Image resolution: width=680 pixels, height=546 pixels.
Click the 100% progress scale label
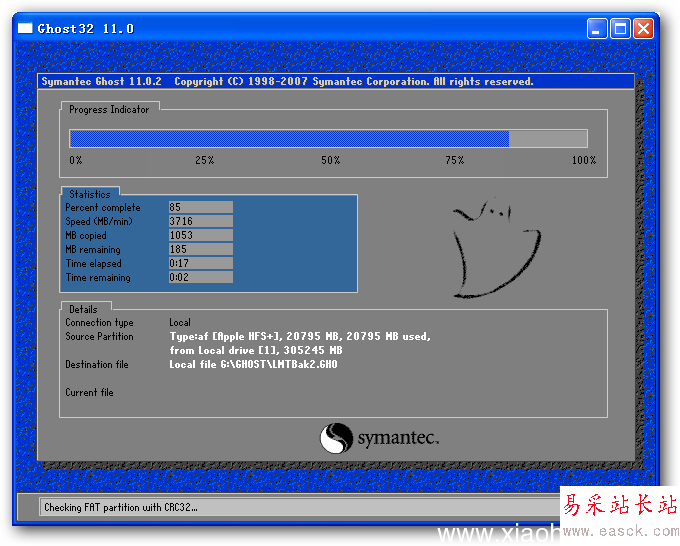coord(584,160)
